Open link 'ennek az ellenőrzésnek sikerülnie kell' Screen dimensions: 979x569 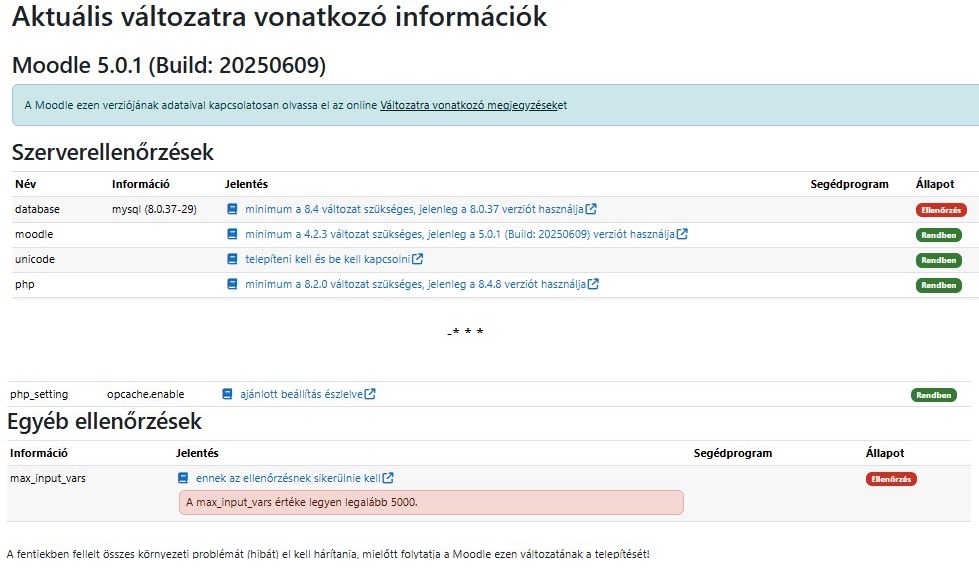pyautogui.click(x=288, y=478)
